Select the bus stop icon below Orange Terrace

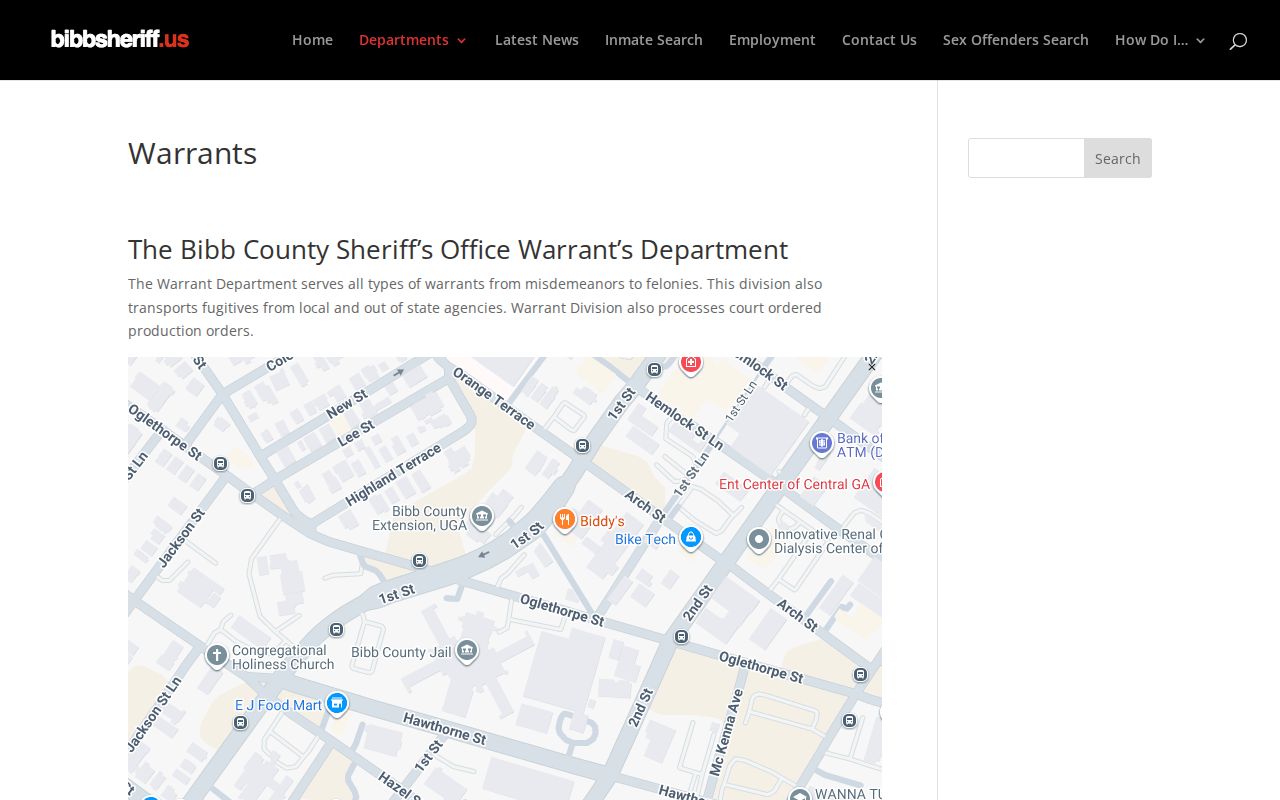coord(583,445)
